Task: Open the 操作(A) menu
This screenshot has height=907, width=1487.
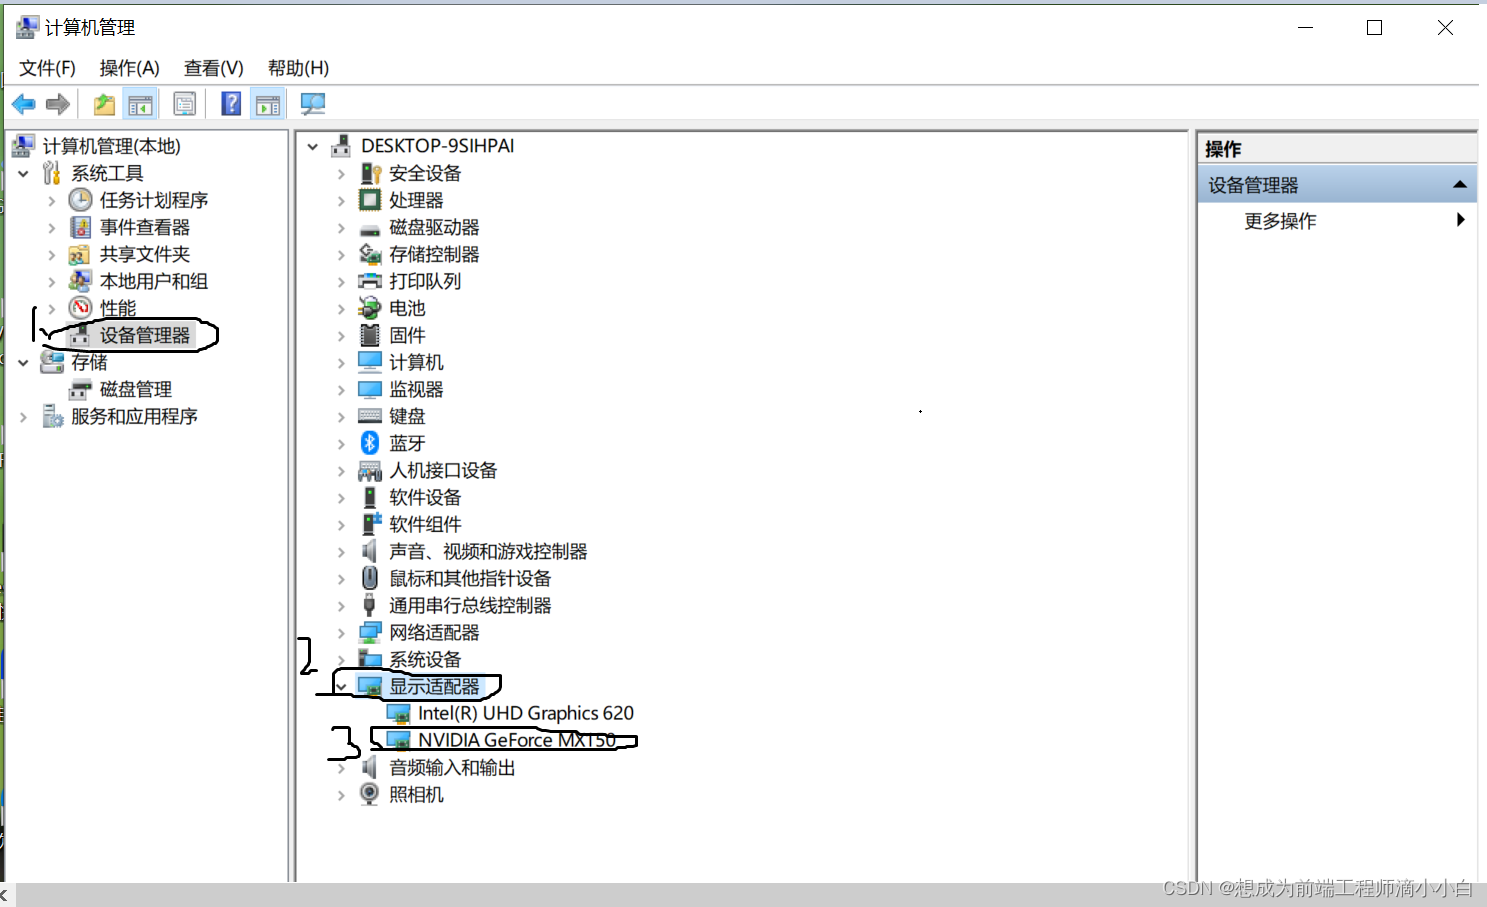Action: click(x=129, y=68)
